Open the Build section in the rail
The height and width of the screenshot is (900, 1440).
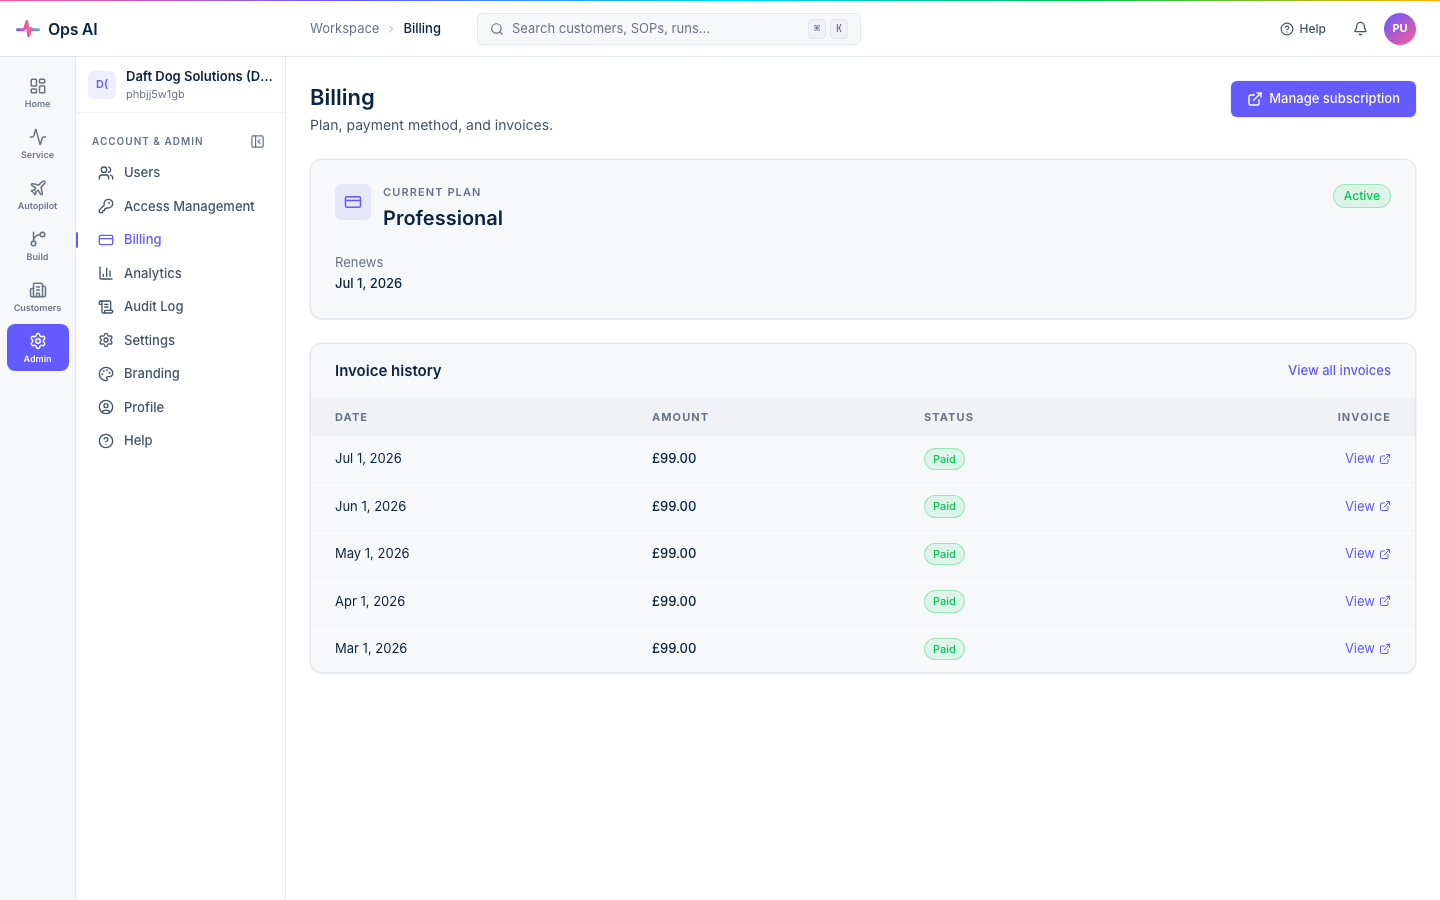(x=38, y=246)
